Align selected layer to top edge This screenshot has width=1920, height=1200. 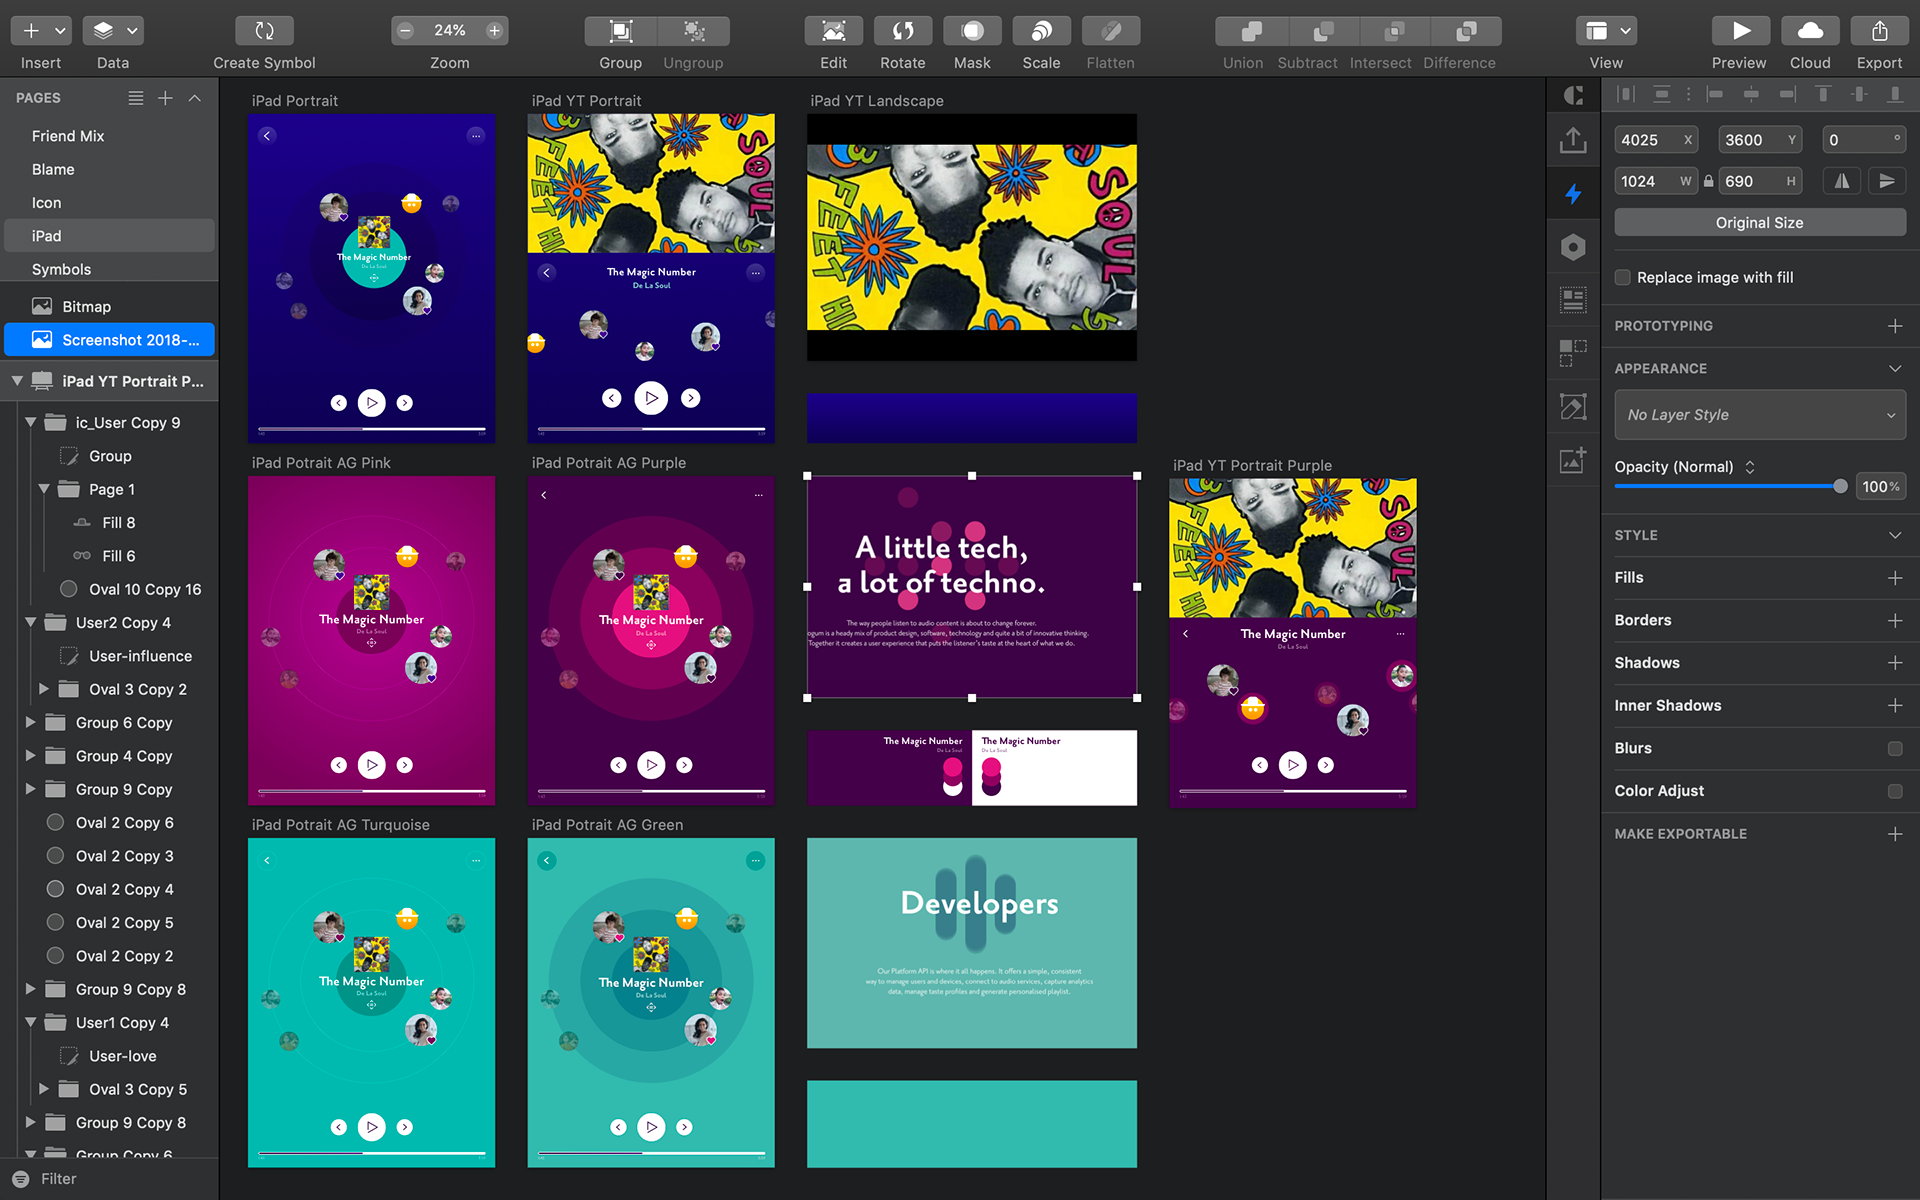(1823, 94)
